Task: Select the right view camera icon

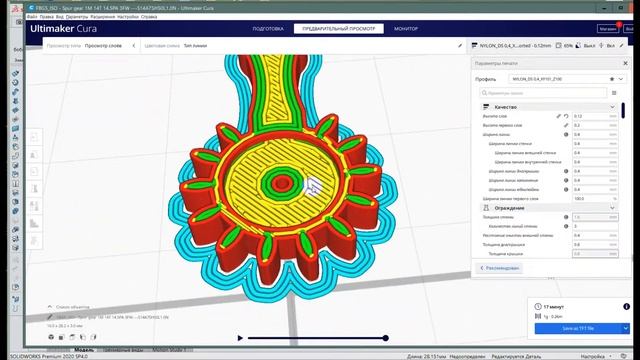Action: pos(93,337)
